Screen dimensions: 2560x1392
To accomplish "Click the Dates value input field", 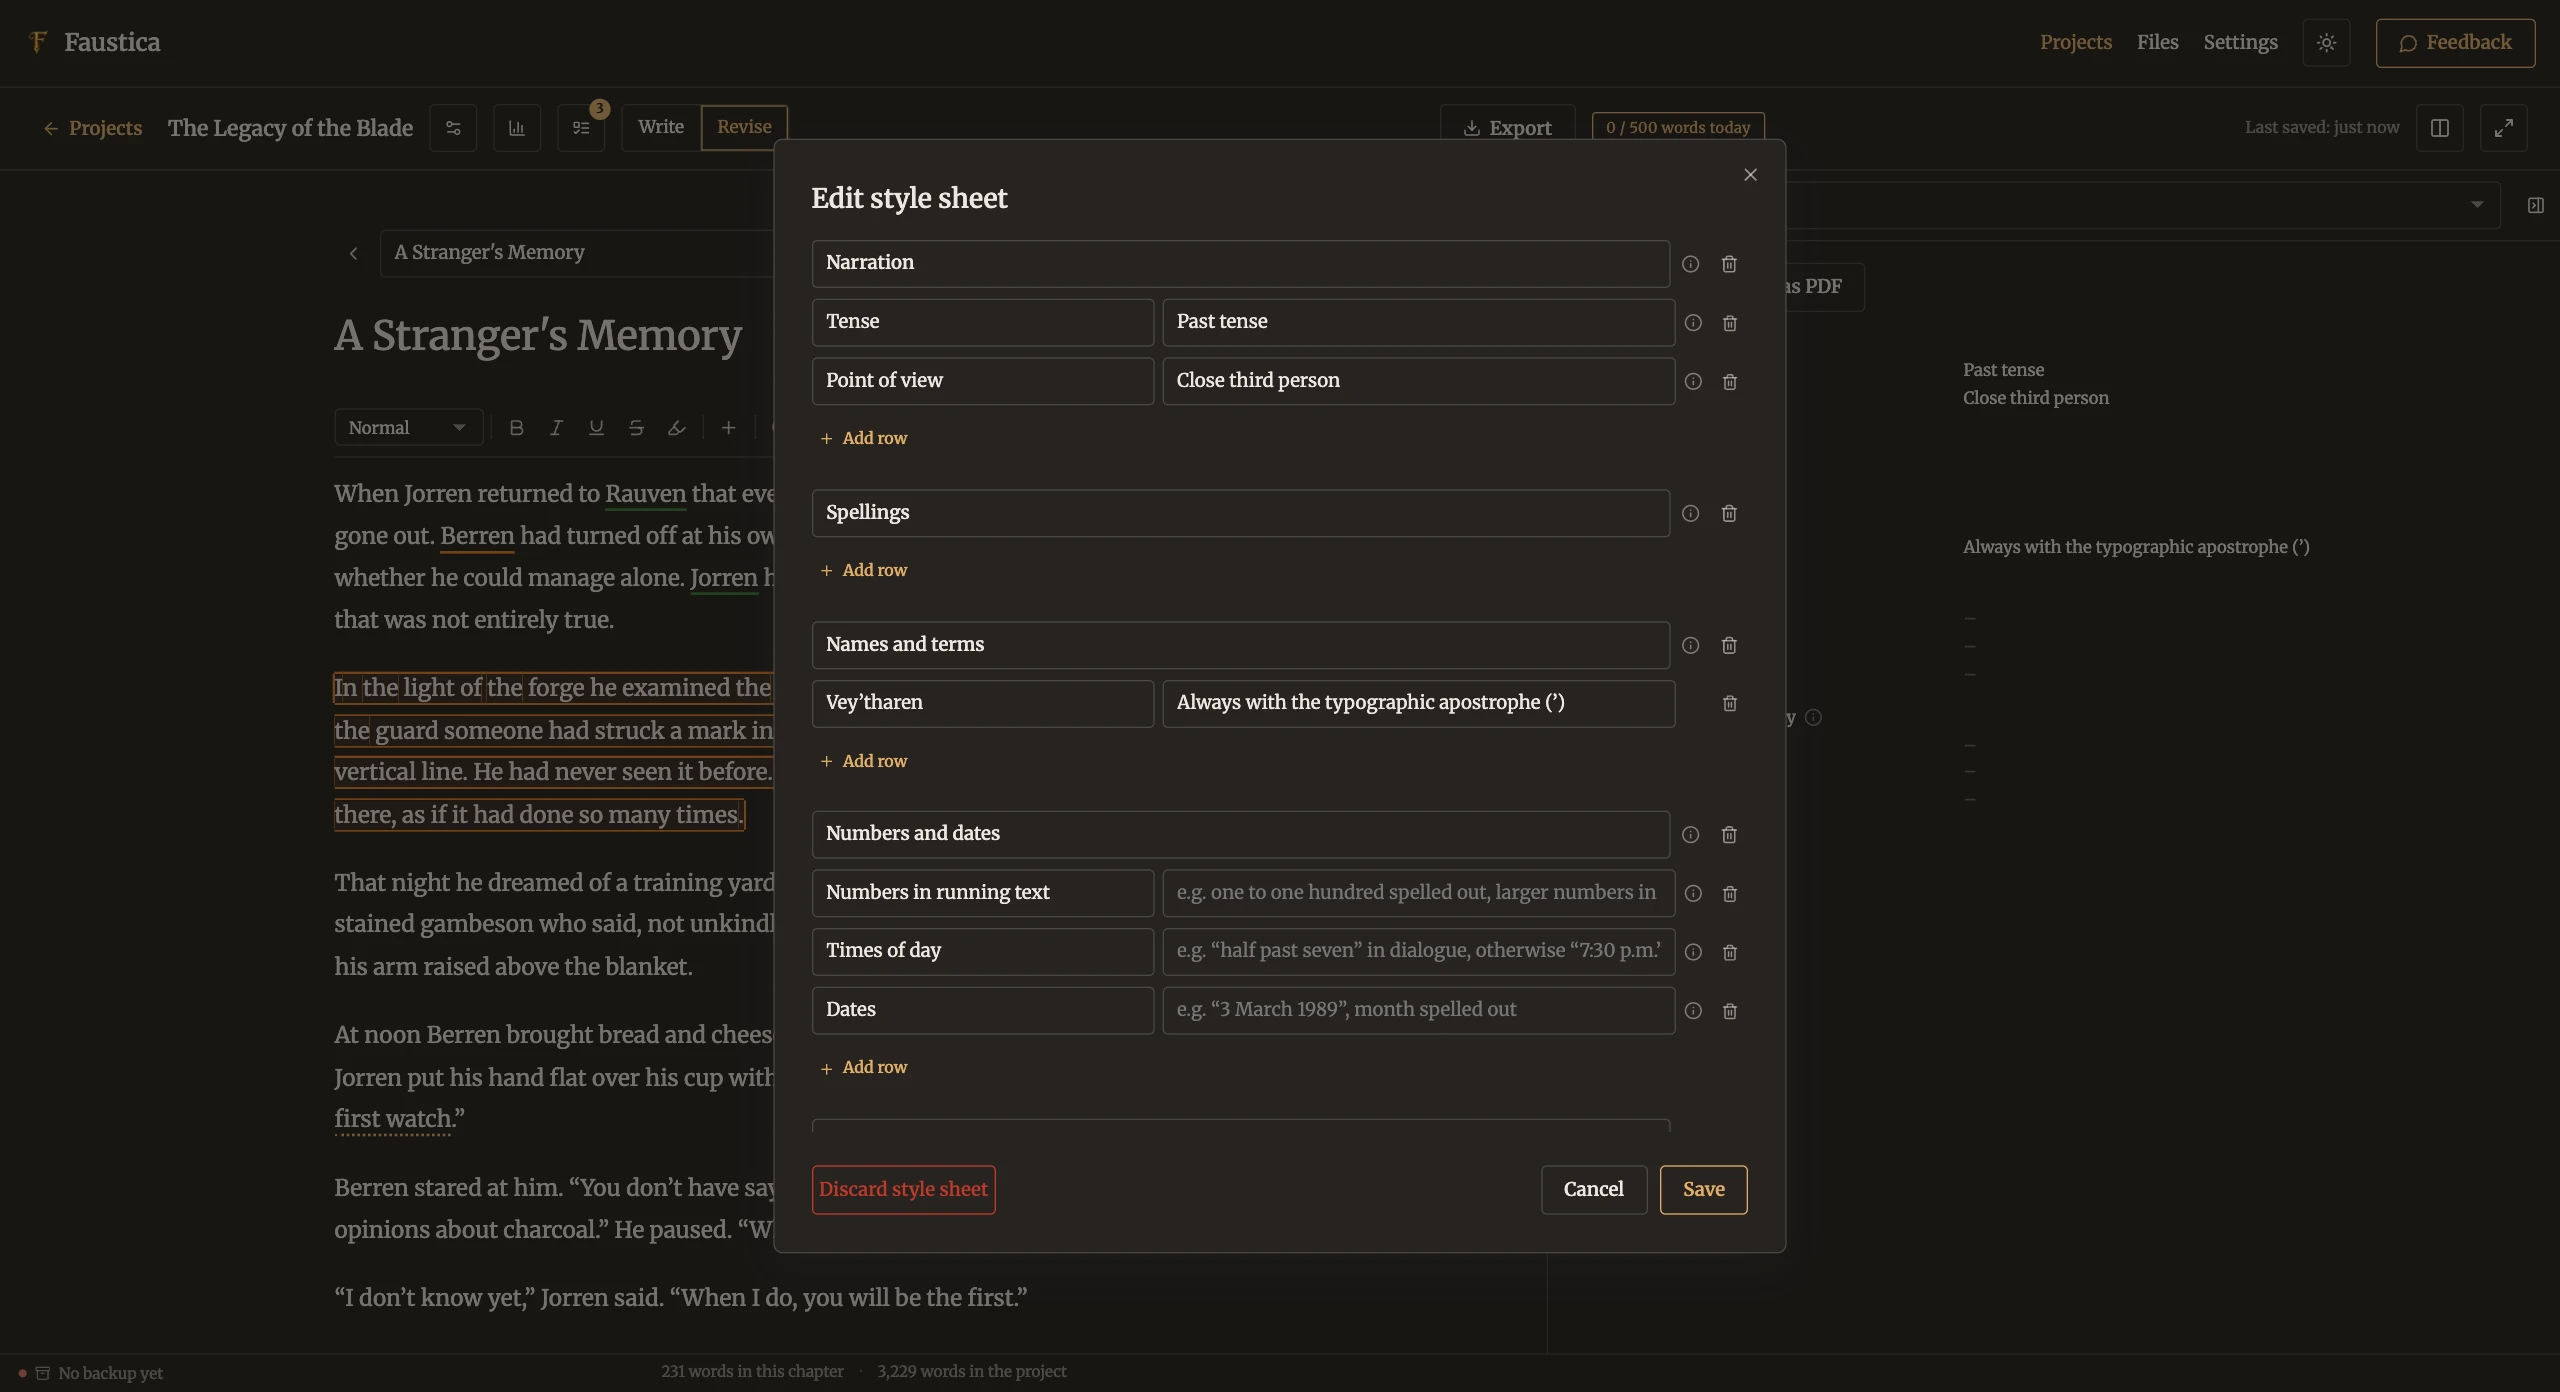I will pos(1418,1010).
